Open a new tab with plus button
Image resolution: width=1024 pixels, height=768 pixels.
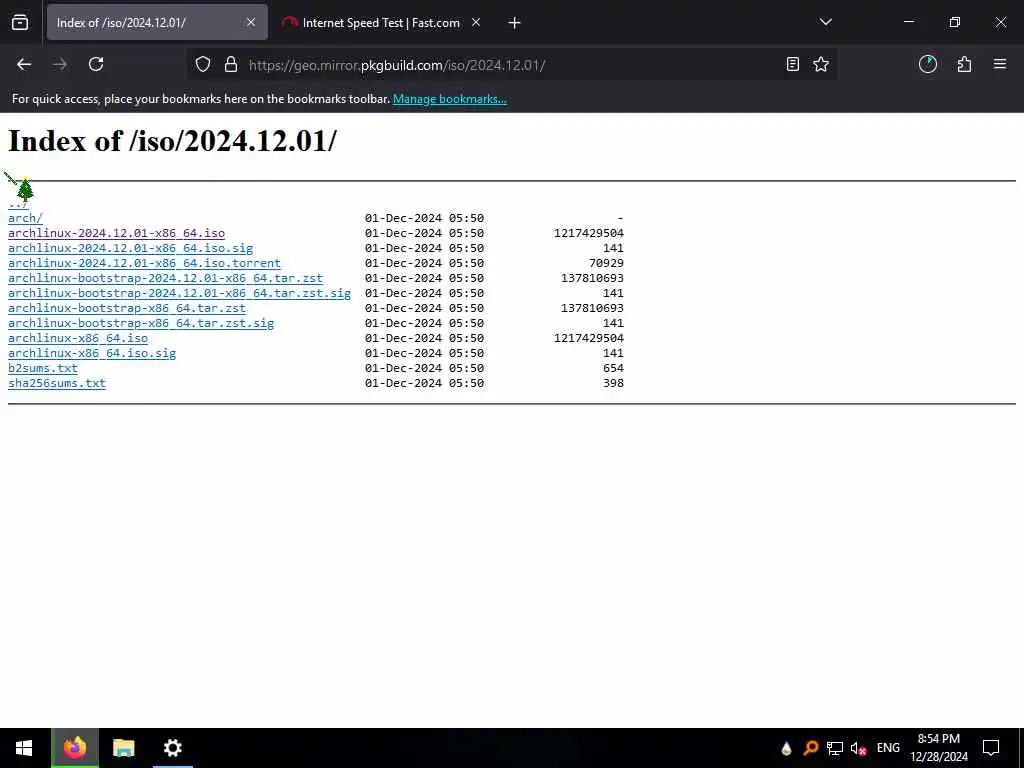tap(515, 23)
